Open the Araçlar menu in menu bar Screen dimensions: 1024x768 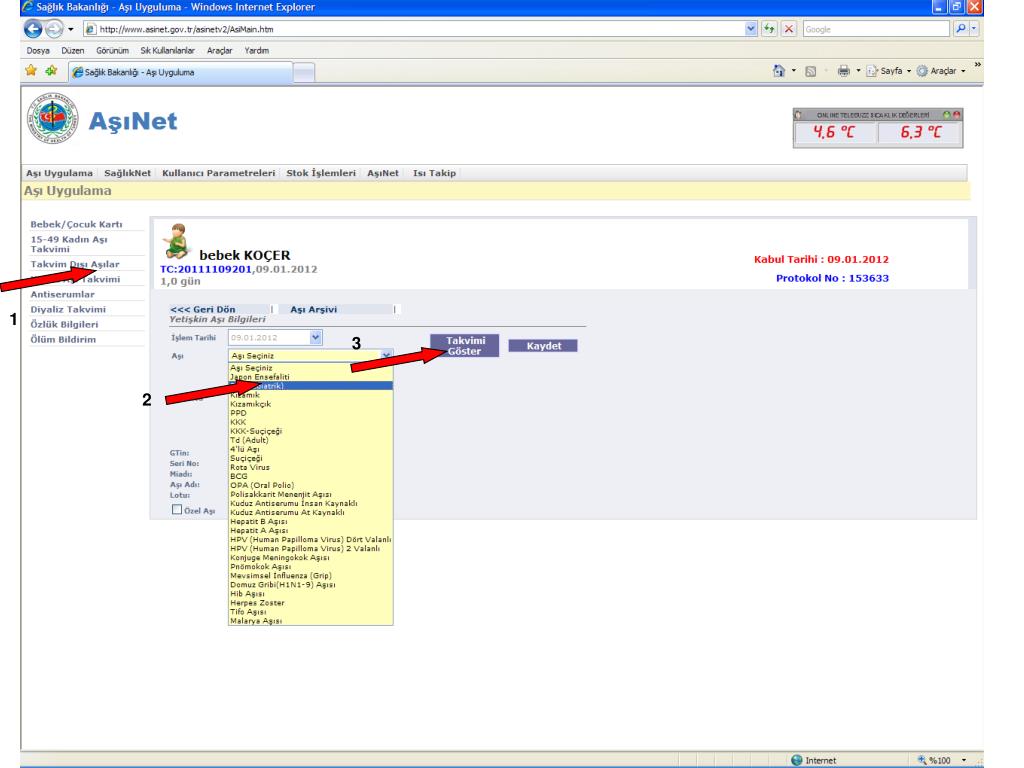pyautogui.click(x=219, y=50)
